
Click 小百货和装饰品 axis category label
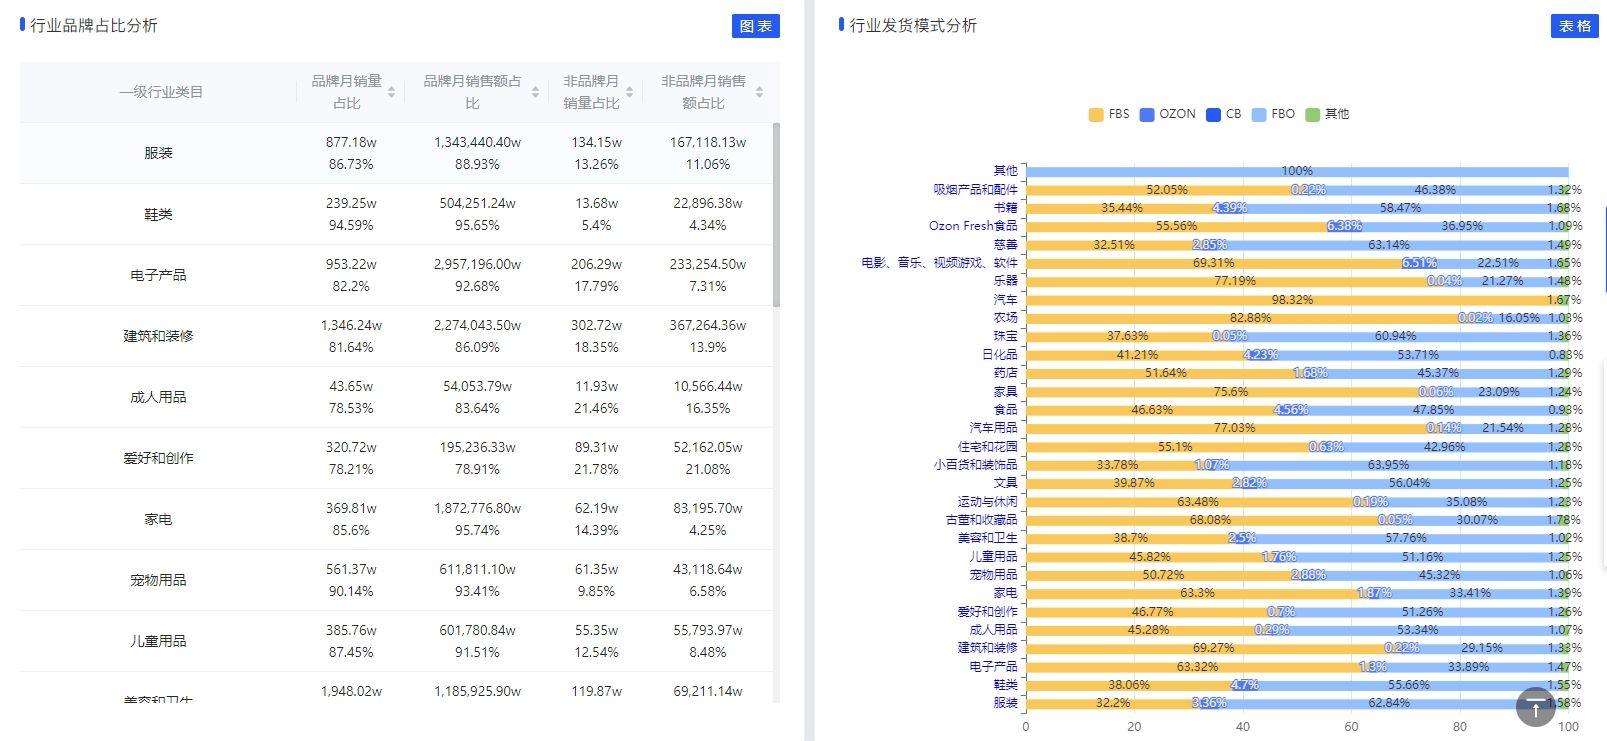[975, 465]
